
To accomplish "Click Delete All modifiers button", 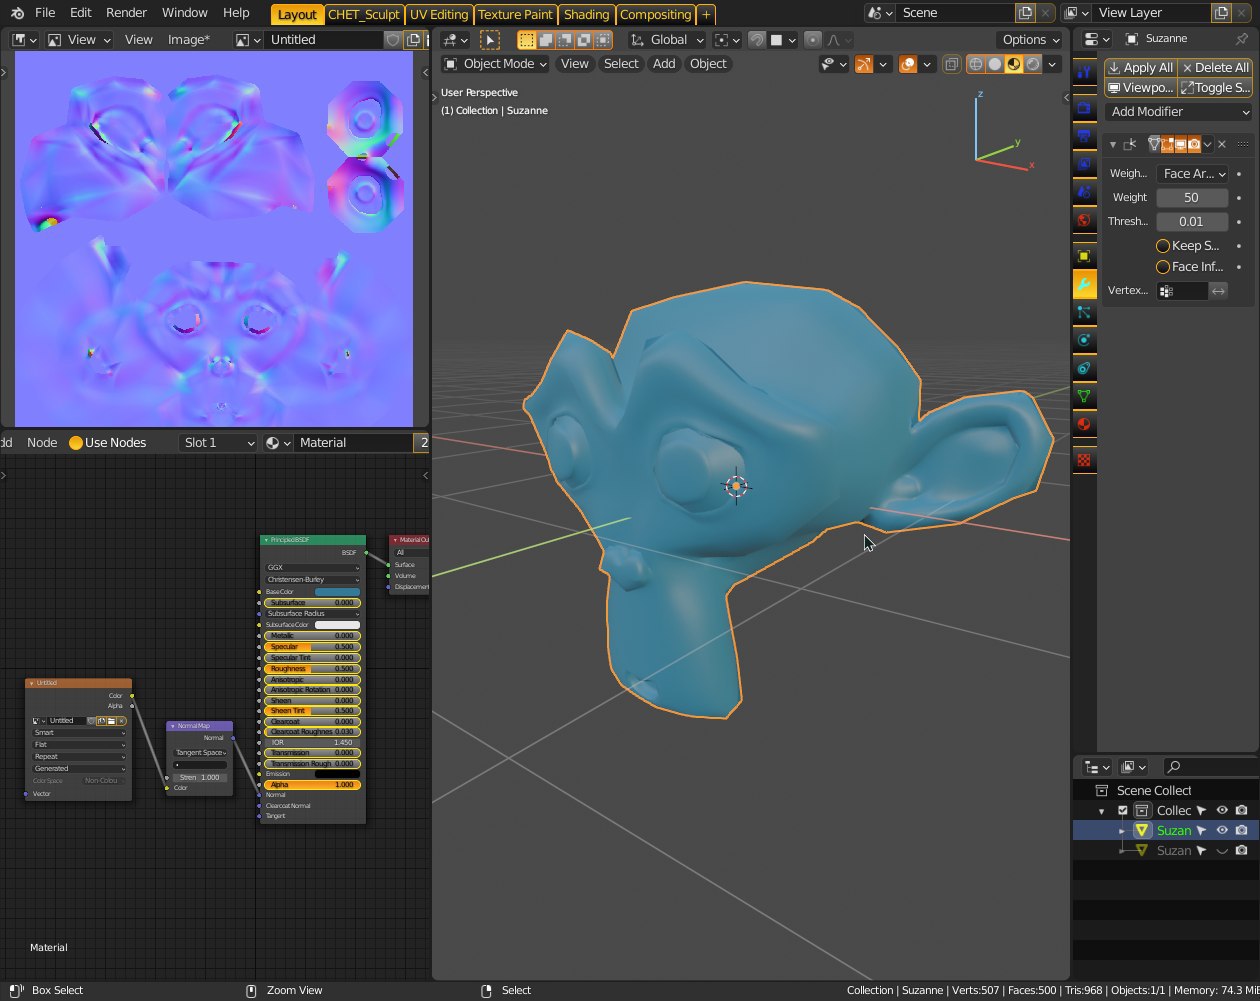I will 1215,67.
